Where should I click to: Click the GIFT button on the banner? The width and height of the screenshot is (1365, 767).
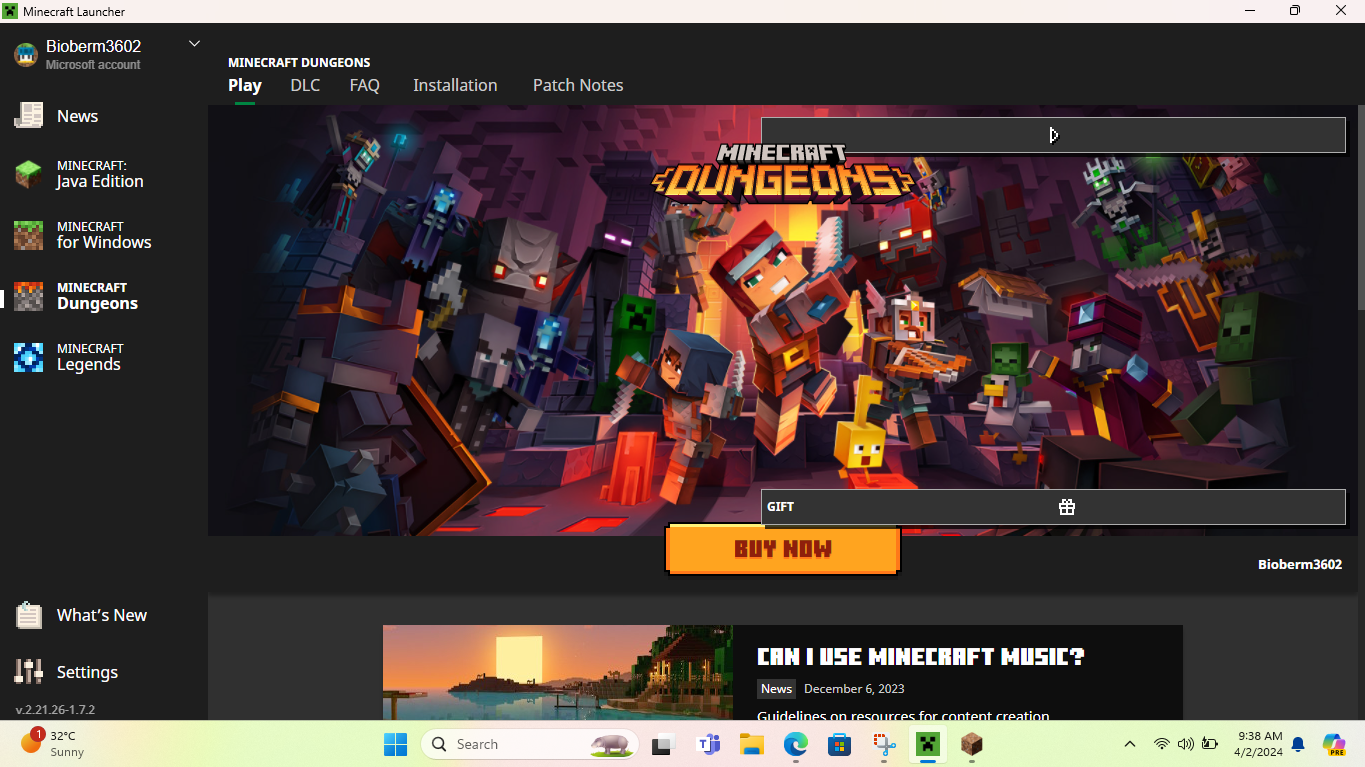pyautogui.click(x=1053, y=507)
